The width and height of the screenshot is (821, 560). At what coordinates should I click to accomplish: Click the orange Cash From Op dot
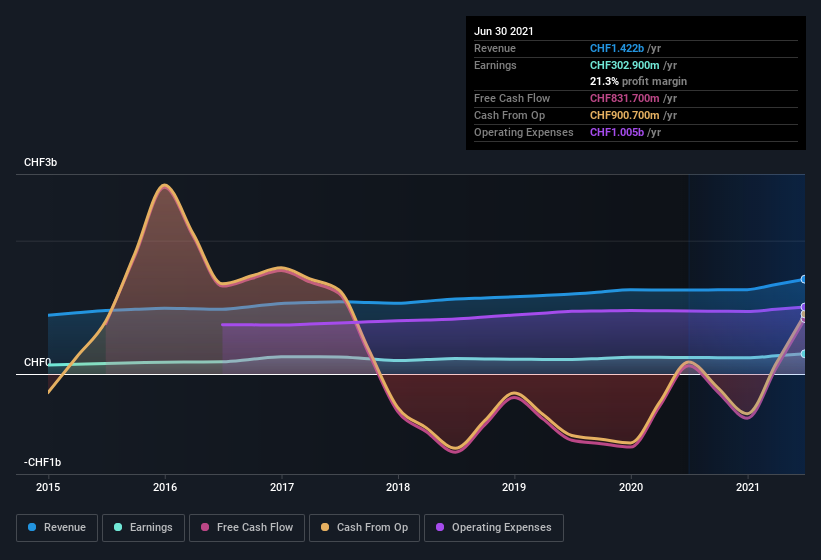pyautogui.click(x=324, y=527)
